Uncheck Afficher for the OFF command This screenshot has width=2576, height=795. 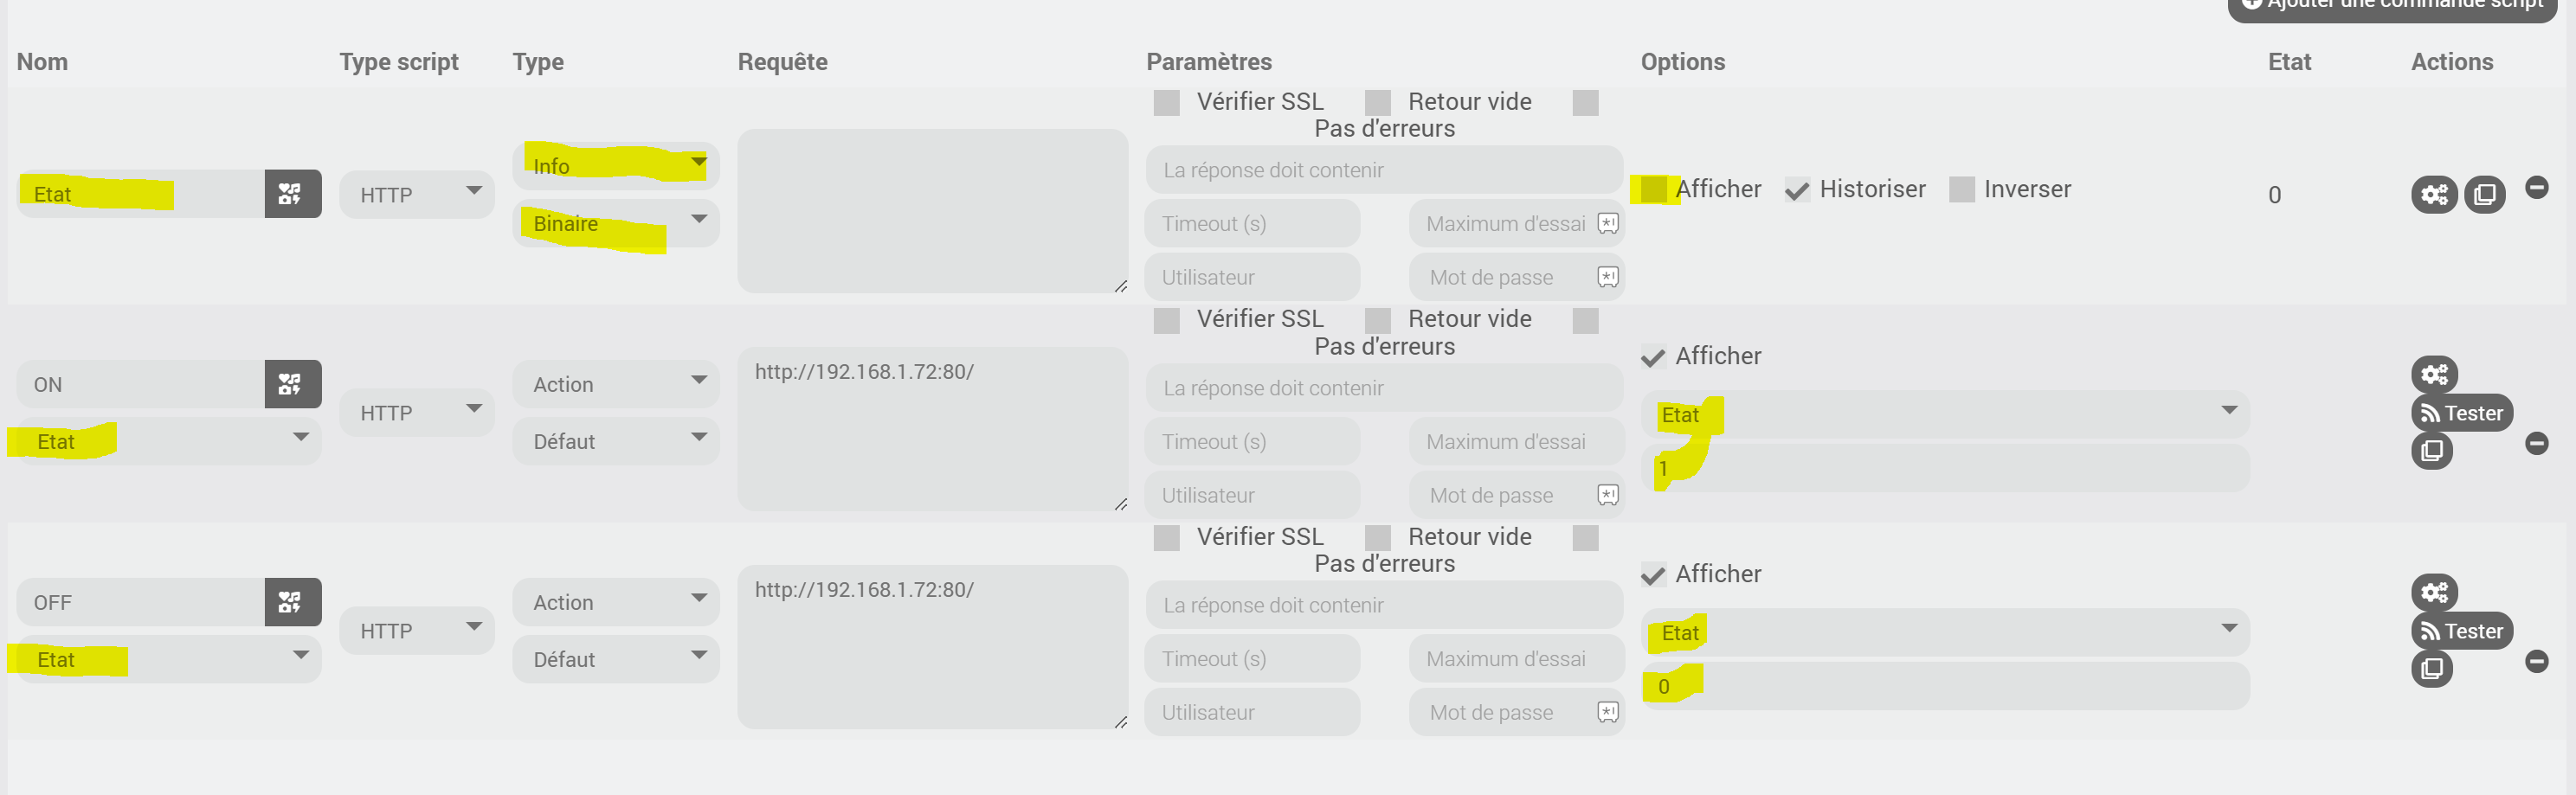(1653, 575)
